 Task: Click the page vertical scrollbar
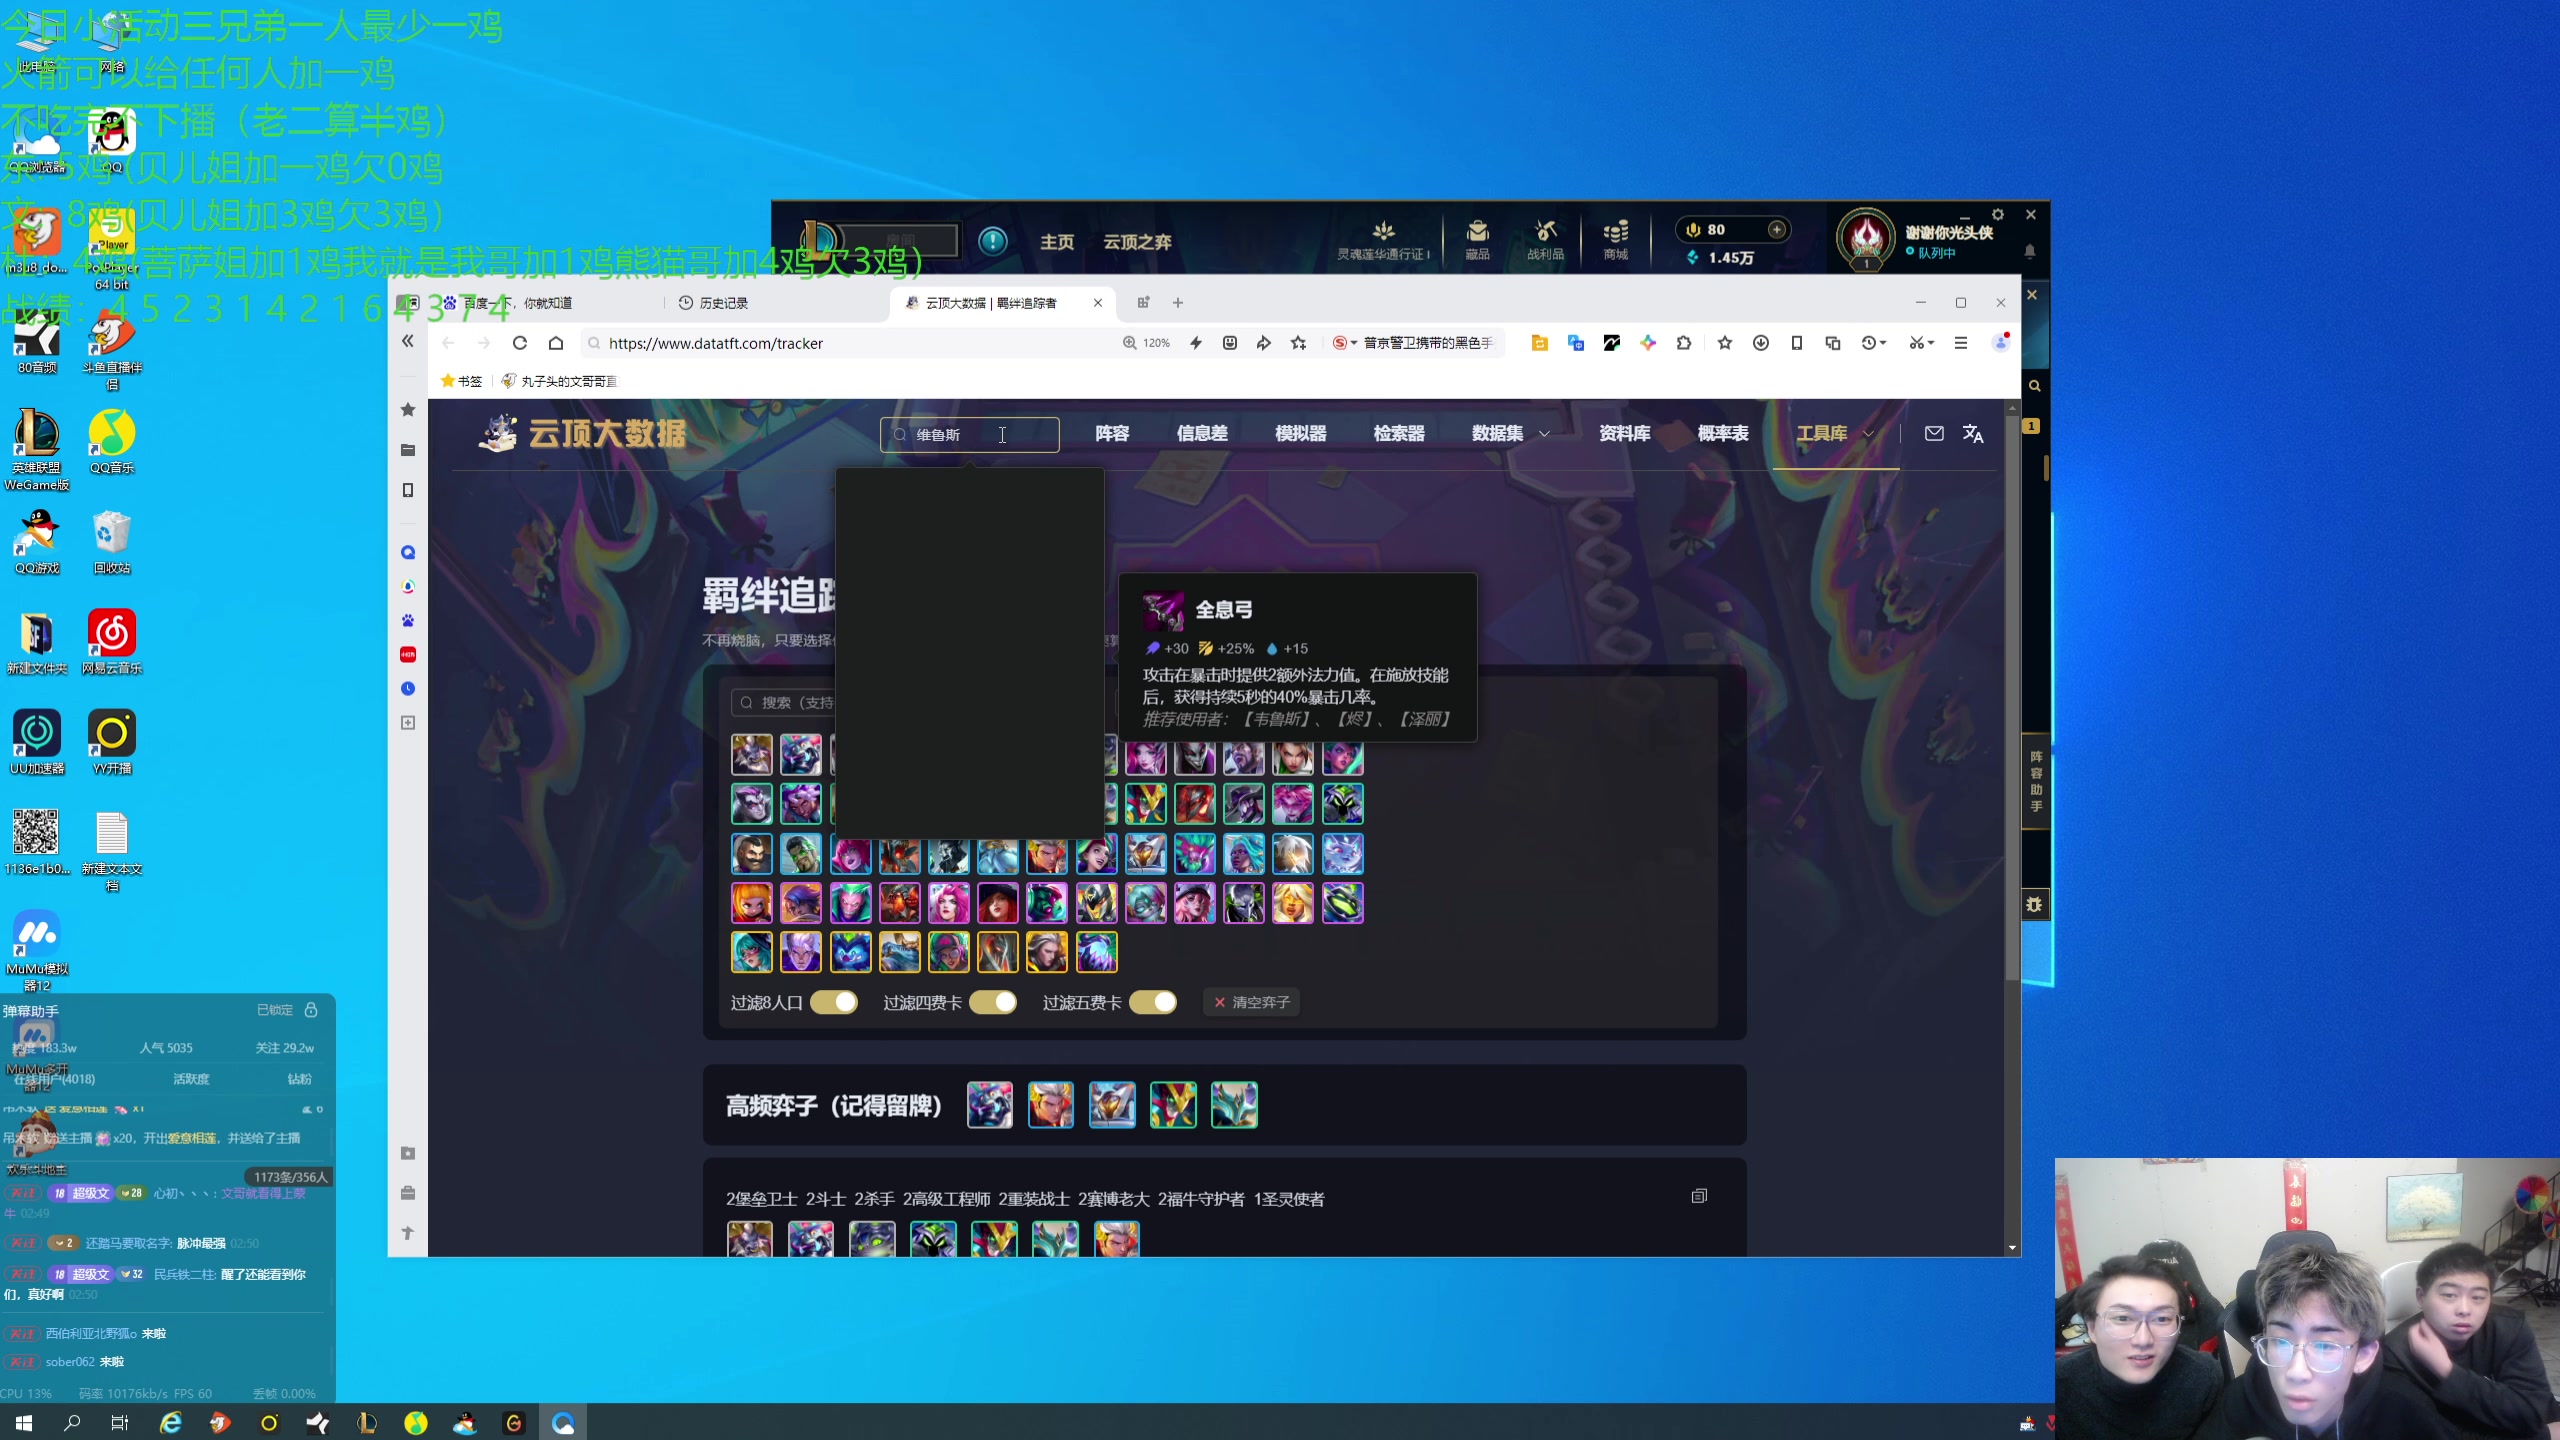(x=2012, y=700)
